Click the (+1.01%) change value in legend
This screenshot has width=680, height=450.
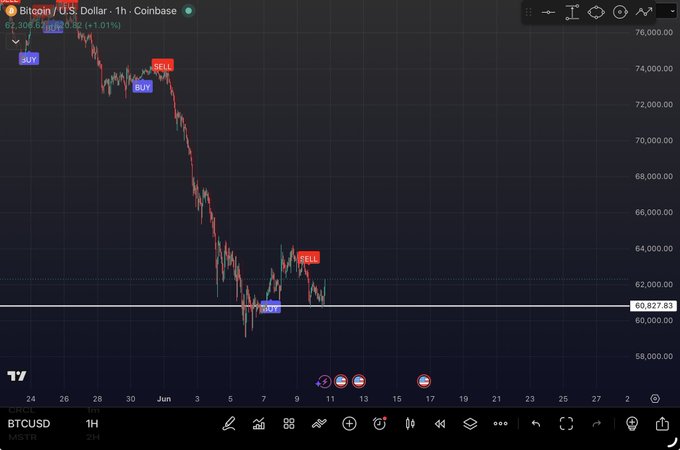point(103,25)
